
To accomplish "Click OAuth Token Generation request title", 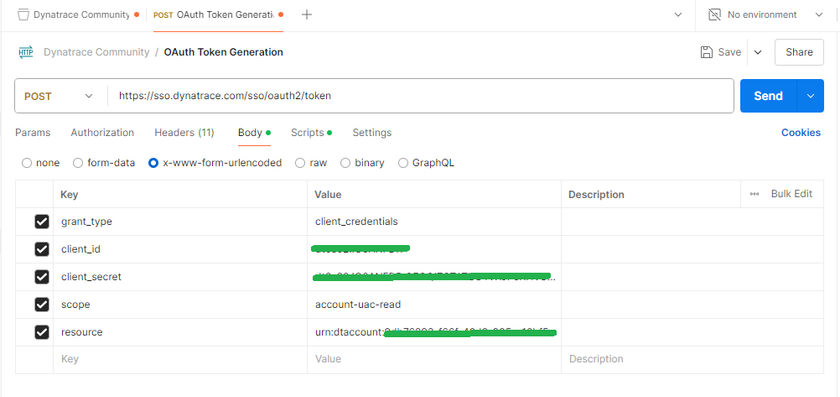I will coord(223,52).
